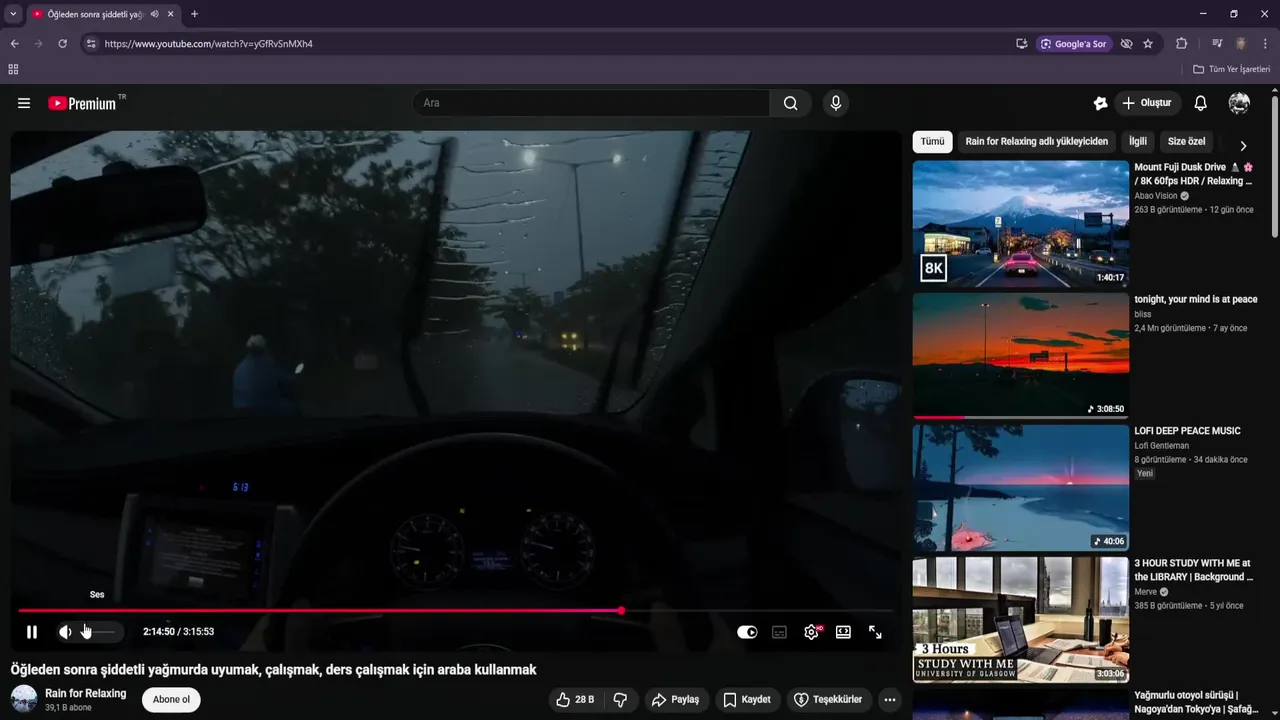The width and height of the screenshot is (1280, 720).
Task: Open Mount Fuji Dusk Drive thumbnail
Action: pyautogui.click(x=1021, y=224)
